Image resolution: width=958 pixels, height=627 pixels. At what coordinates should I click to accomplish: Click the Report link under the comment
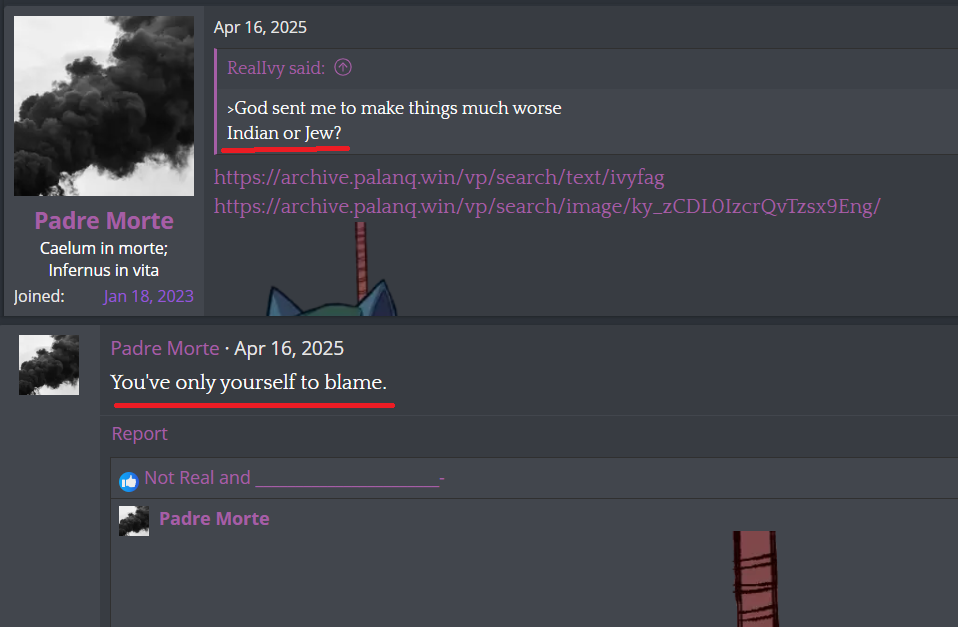click(x=139, y=433)
